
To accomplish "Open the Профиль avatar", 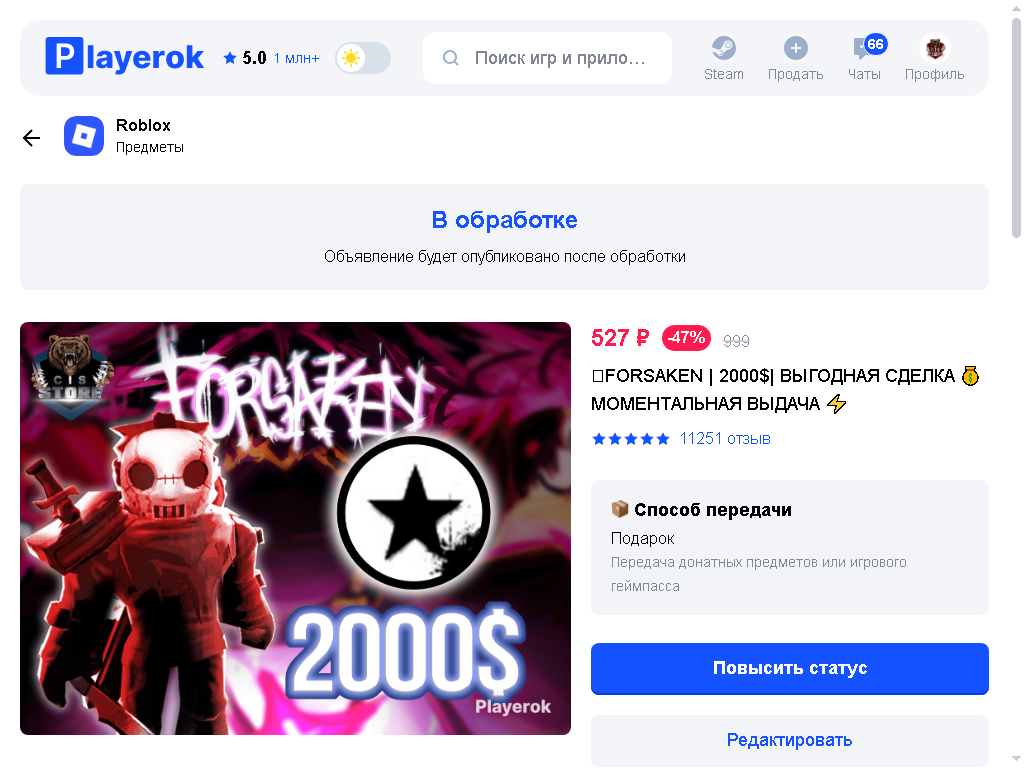I will [935, 48].
